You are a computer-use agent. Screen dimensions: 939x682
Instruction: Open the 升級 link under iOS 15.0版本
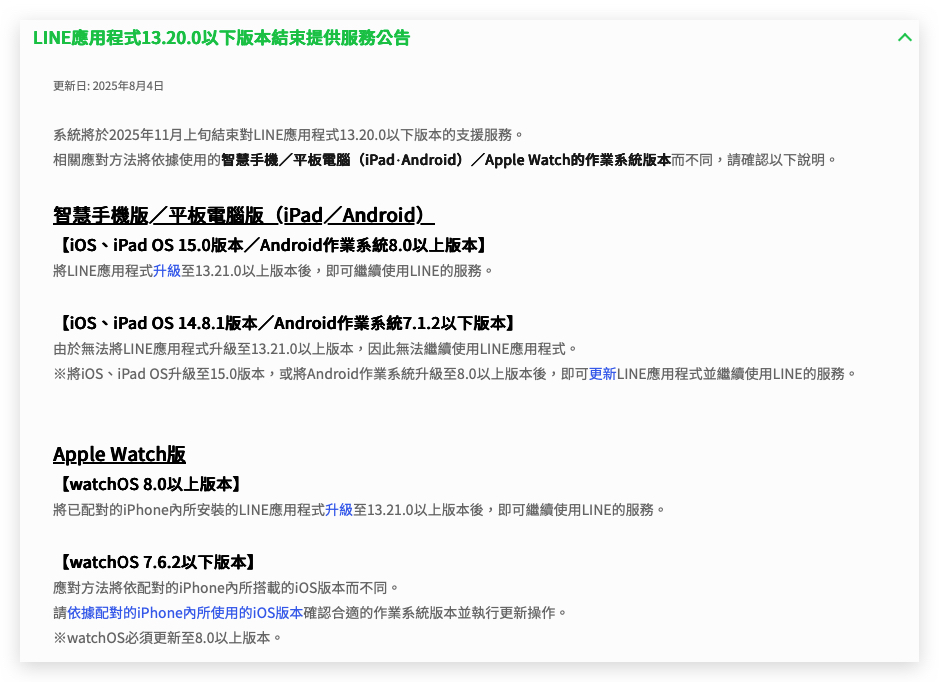point(167,271)
